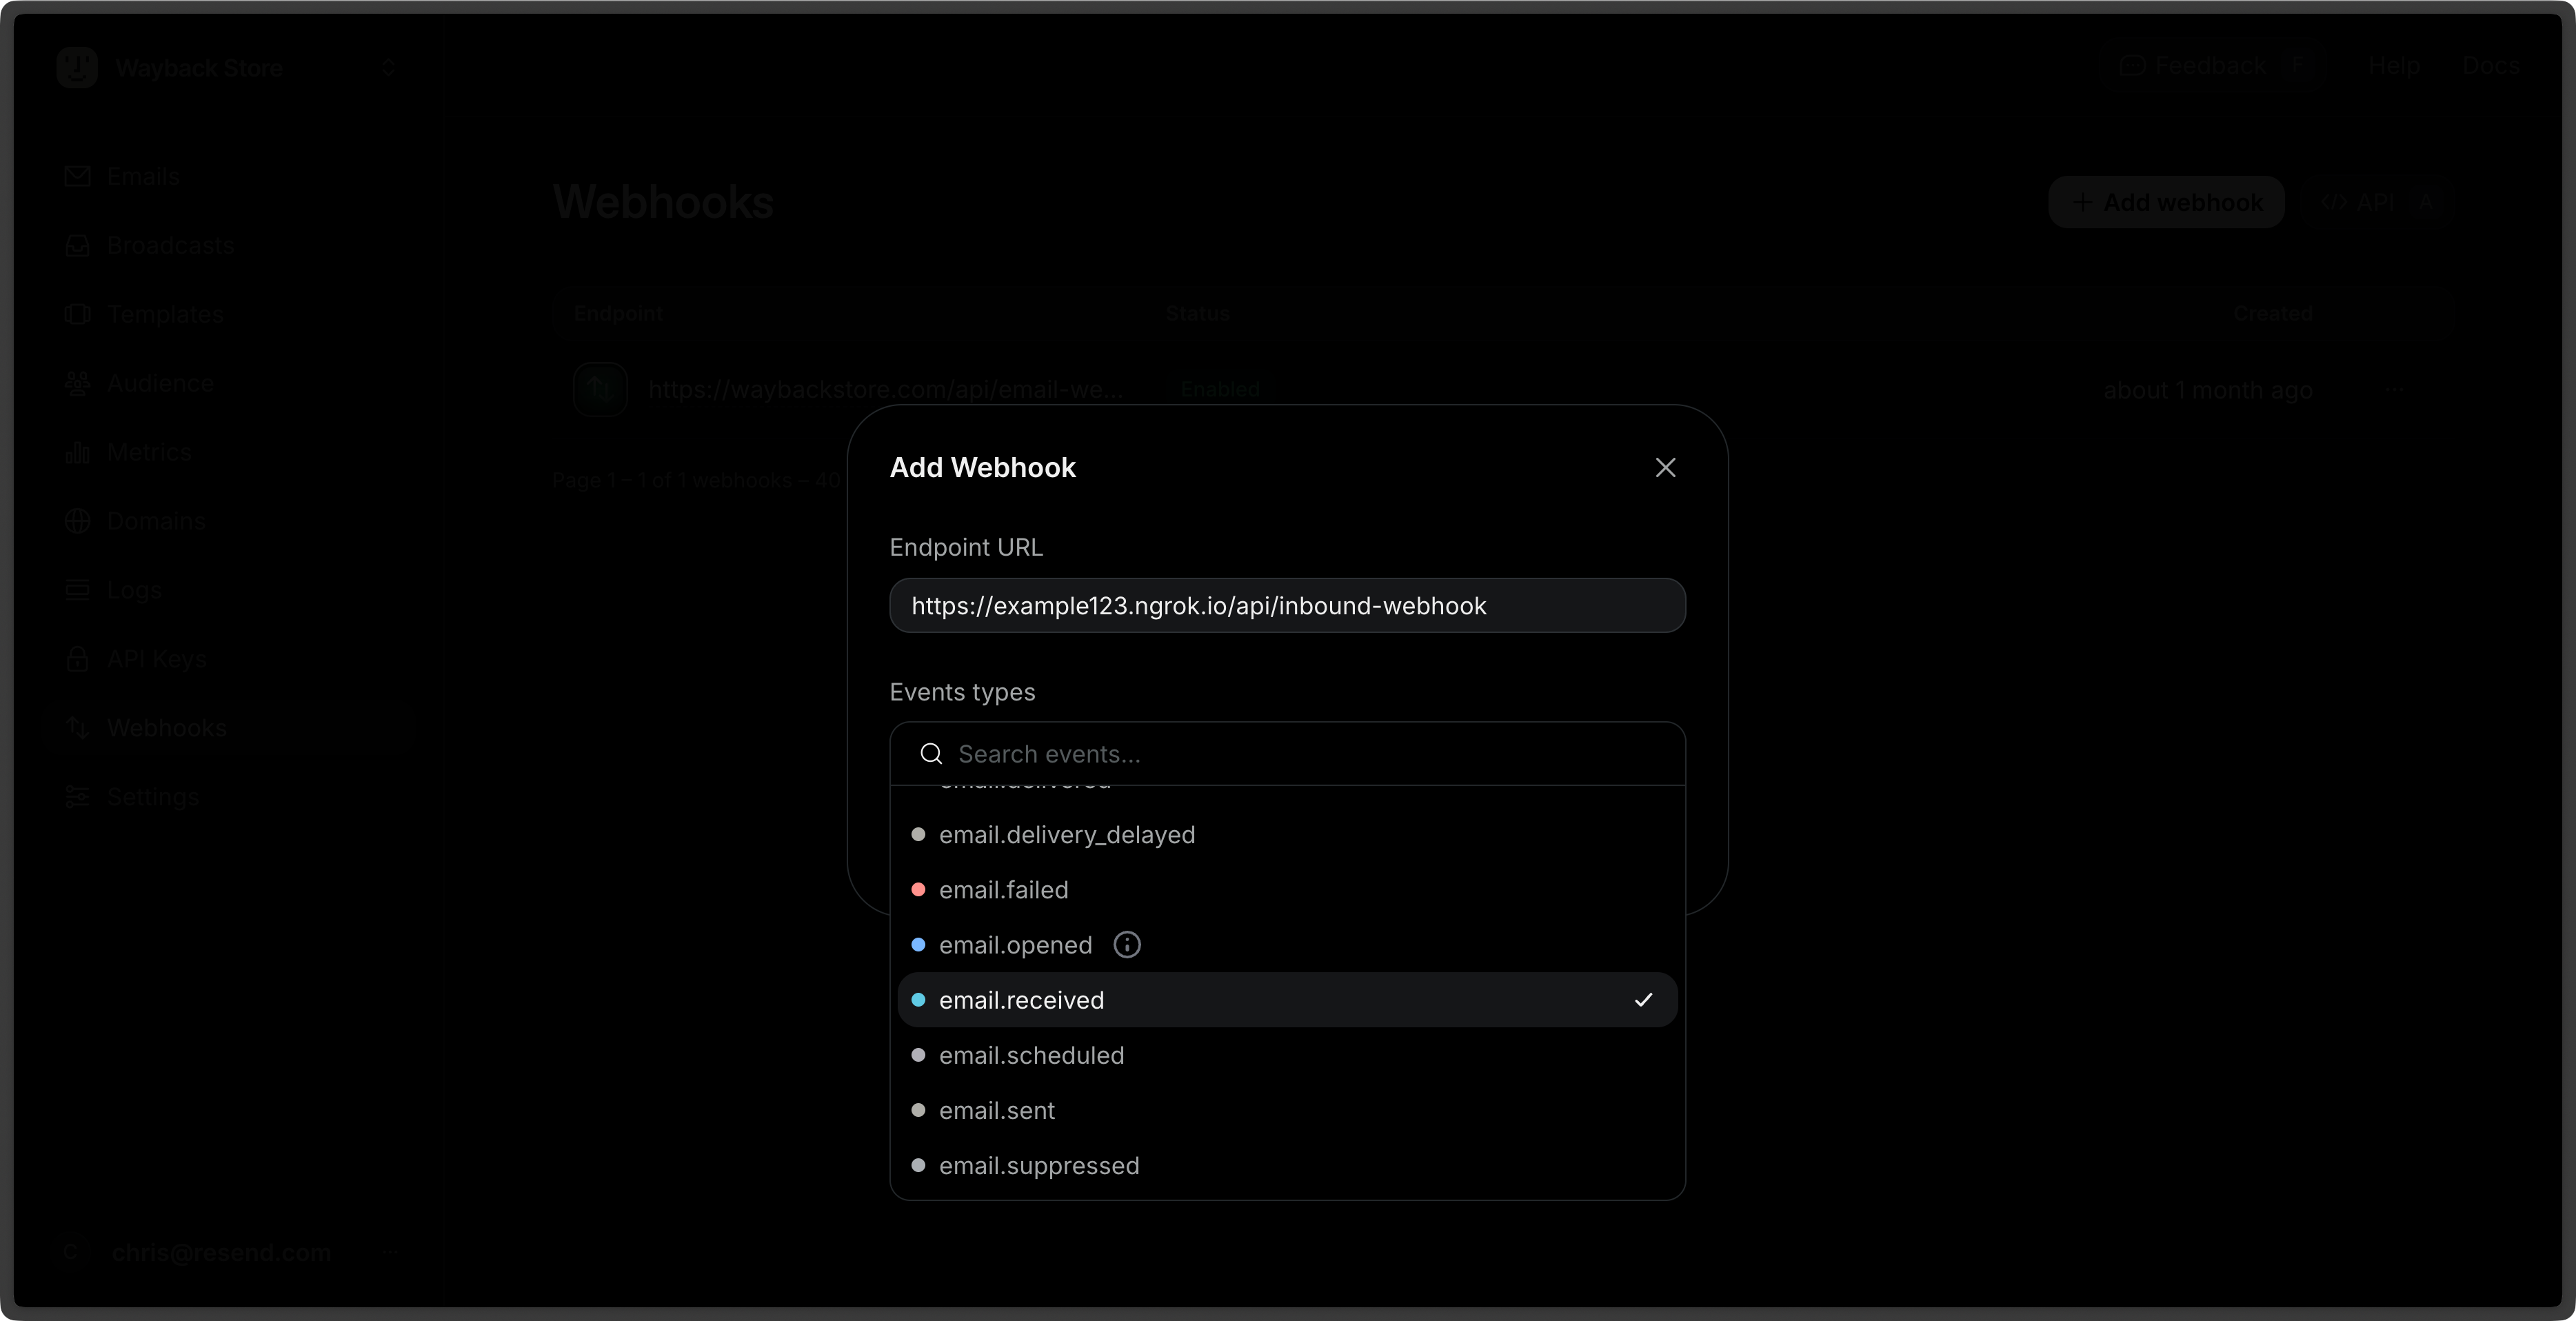Open the workspace switcher next to Wayback Store
Image resolution: width=2576 pixels, height=1321 pixels.
(x=389, y=67)
